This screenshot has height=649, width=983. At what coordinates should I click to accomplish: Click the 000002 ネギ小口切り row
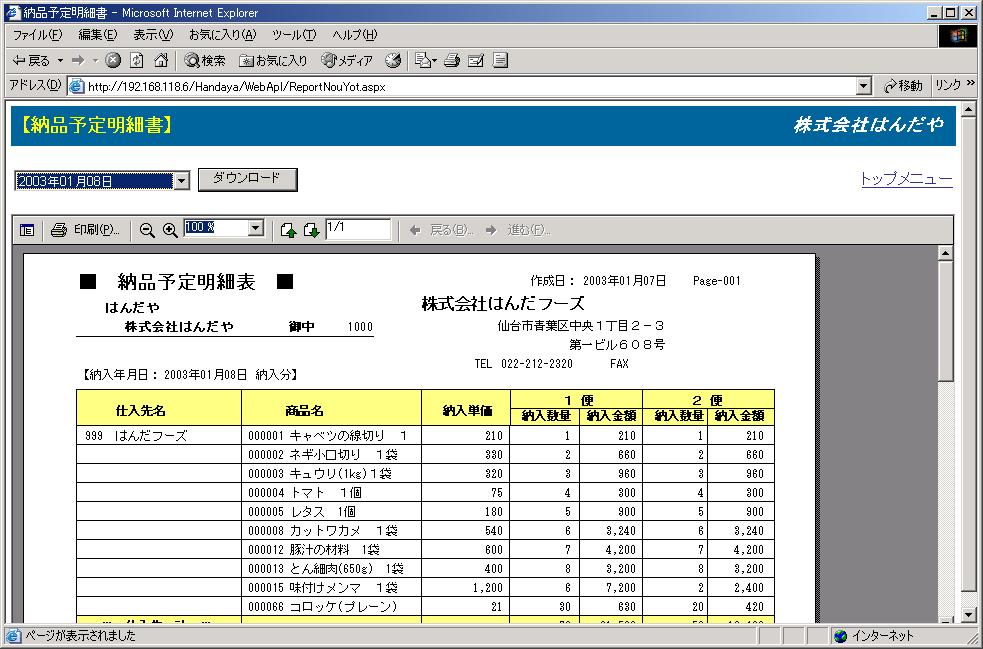click(x=426, y=455)
